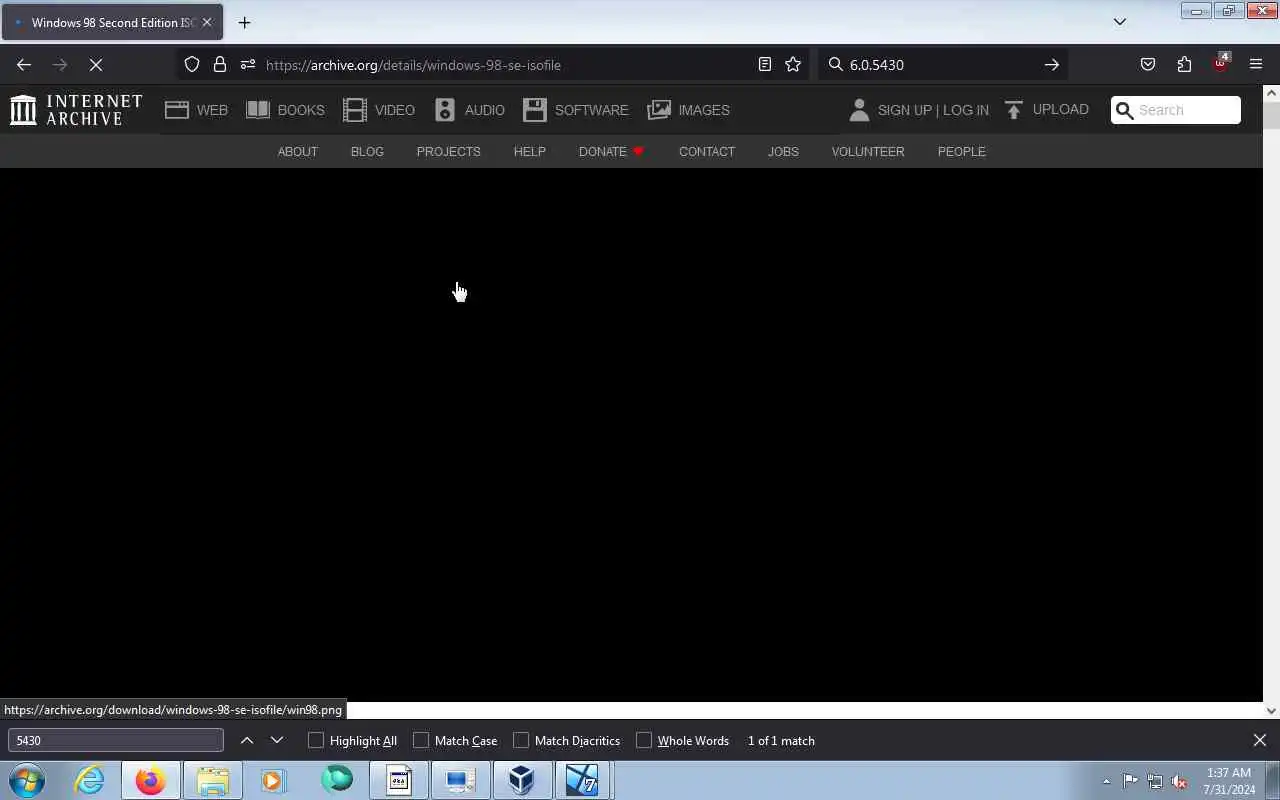Launch Internet Explorer from taskbar
Viewport: 1280px width, 800px height.
point(90,780)
